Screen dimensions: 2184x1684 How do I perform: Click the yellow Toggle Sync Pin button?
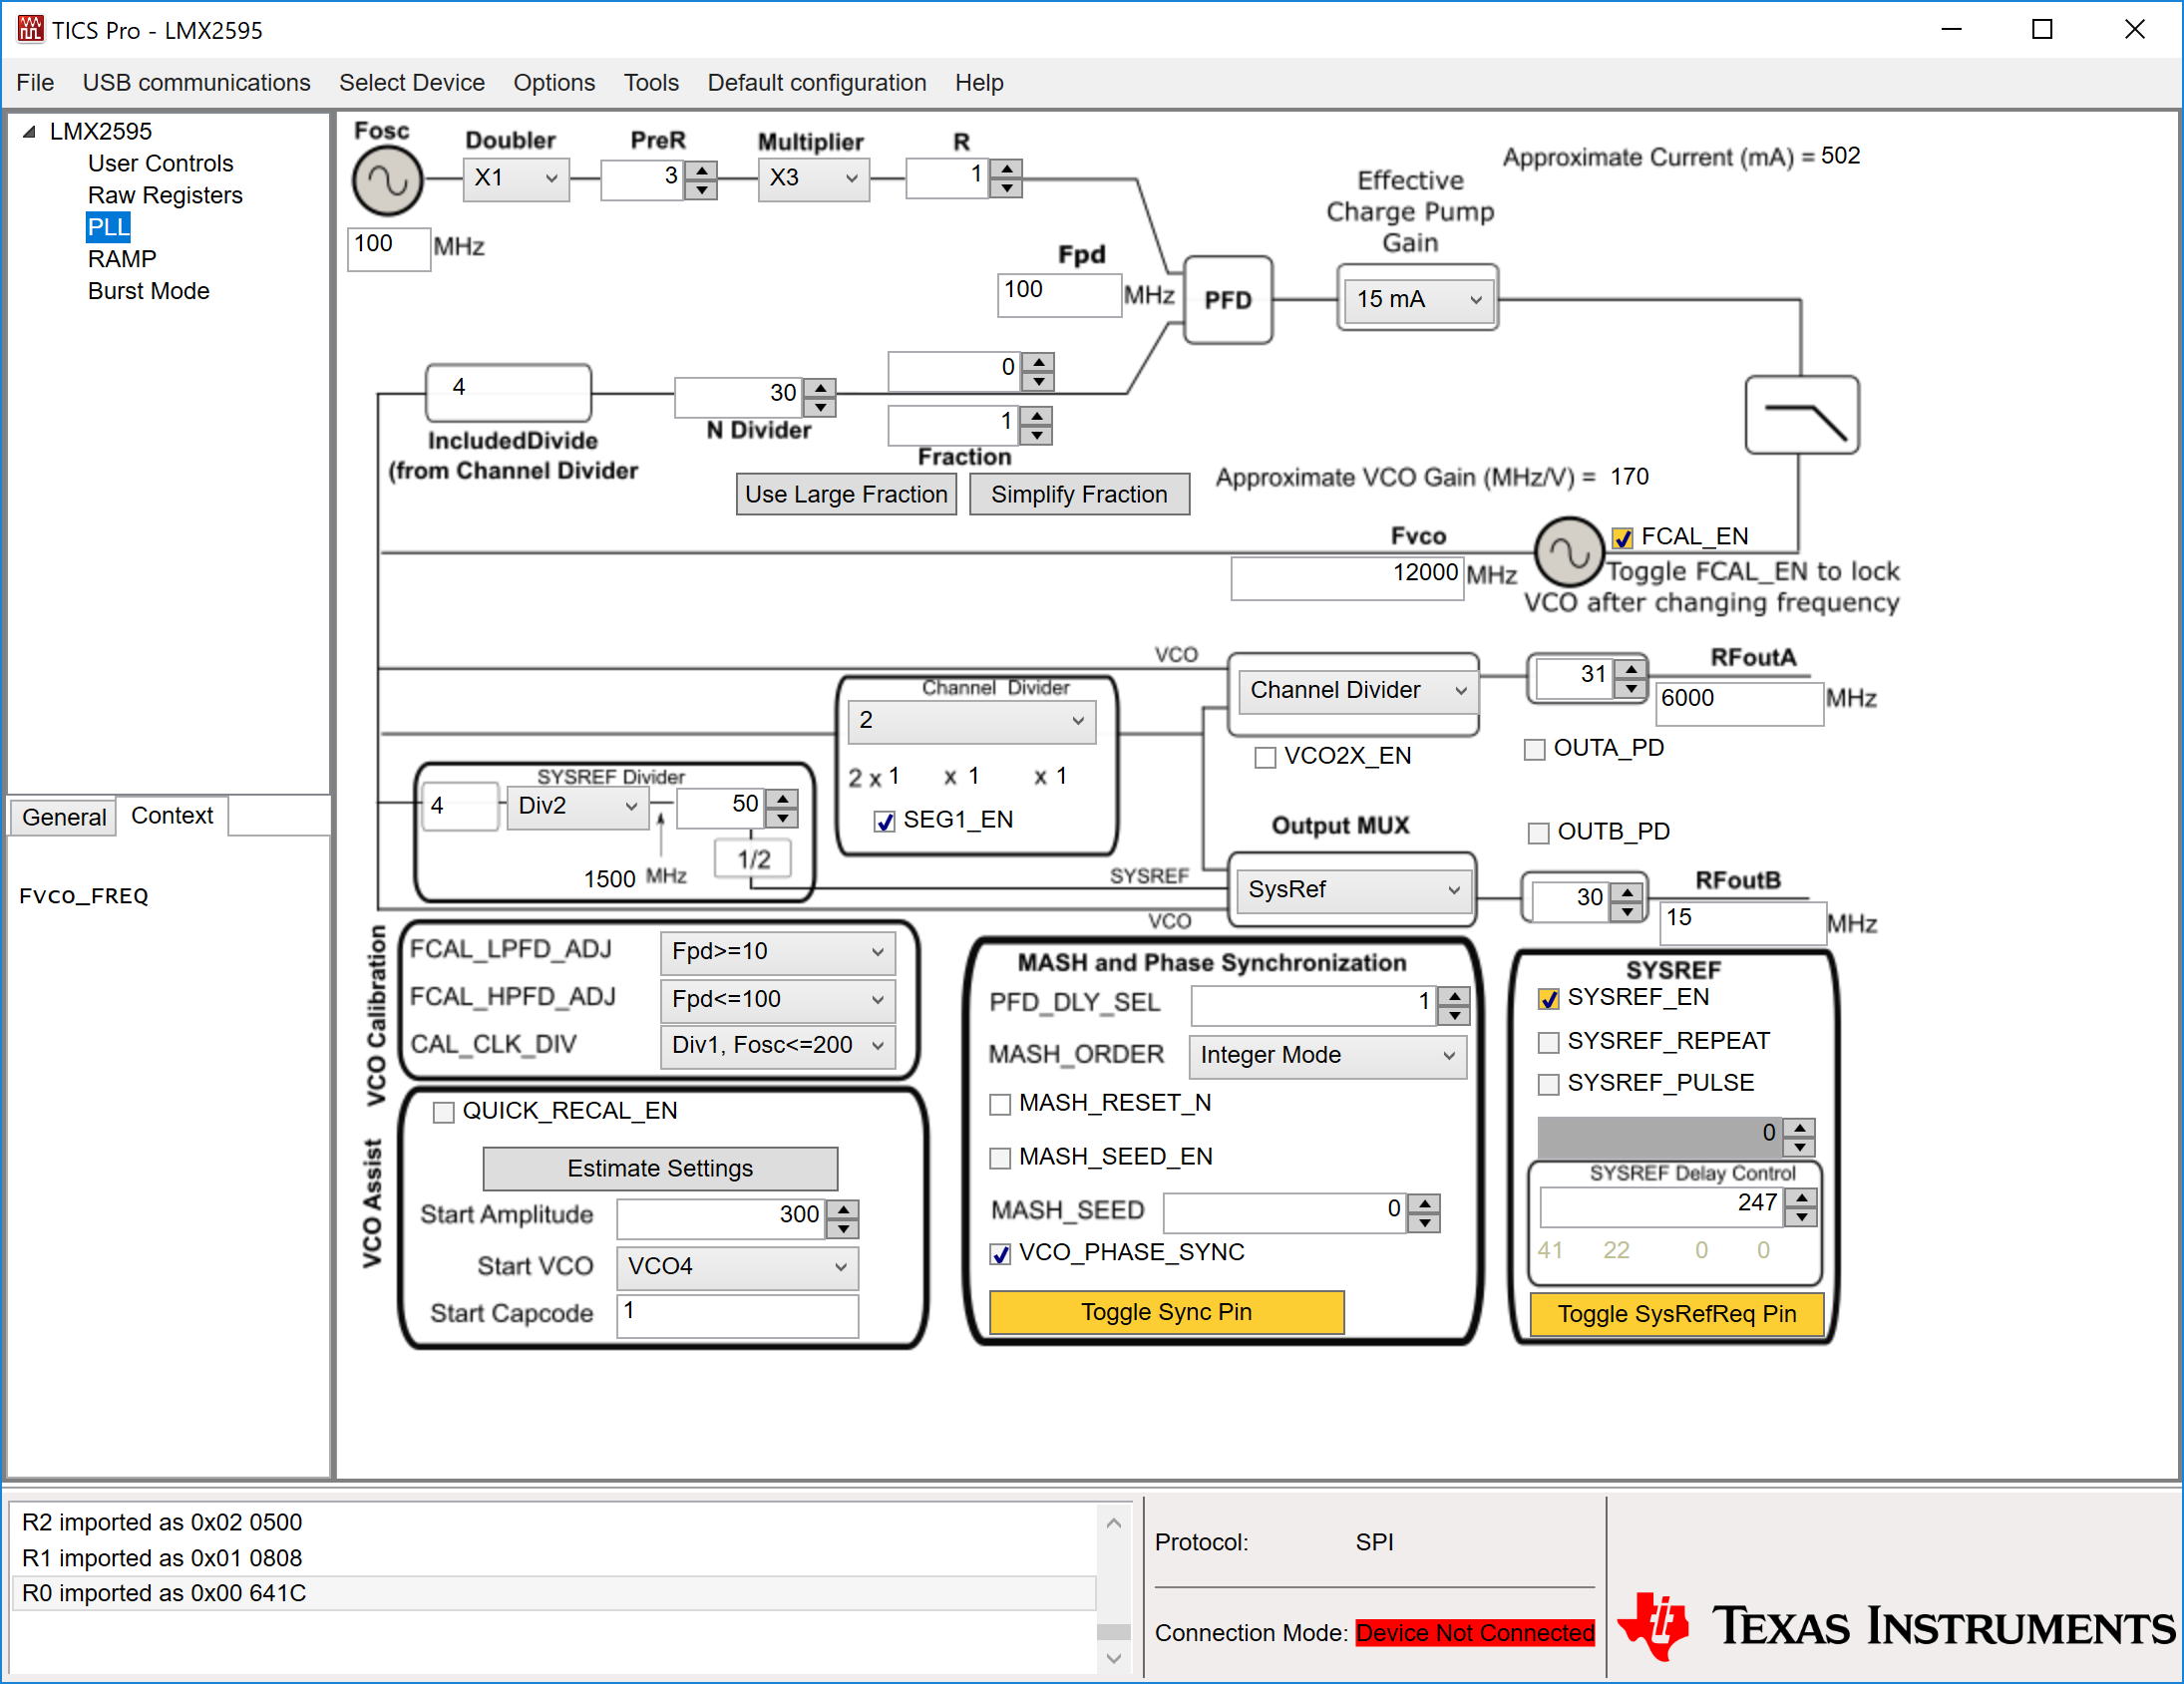1166,1312
